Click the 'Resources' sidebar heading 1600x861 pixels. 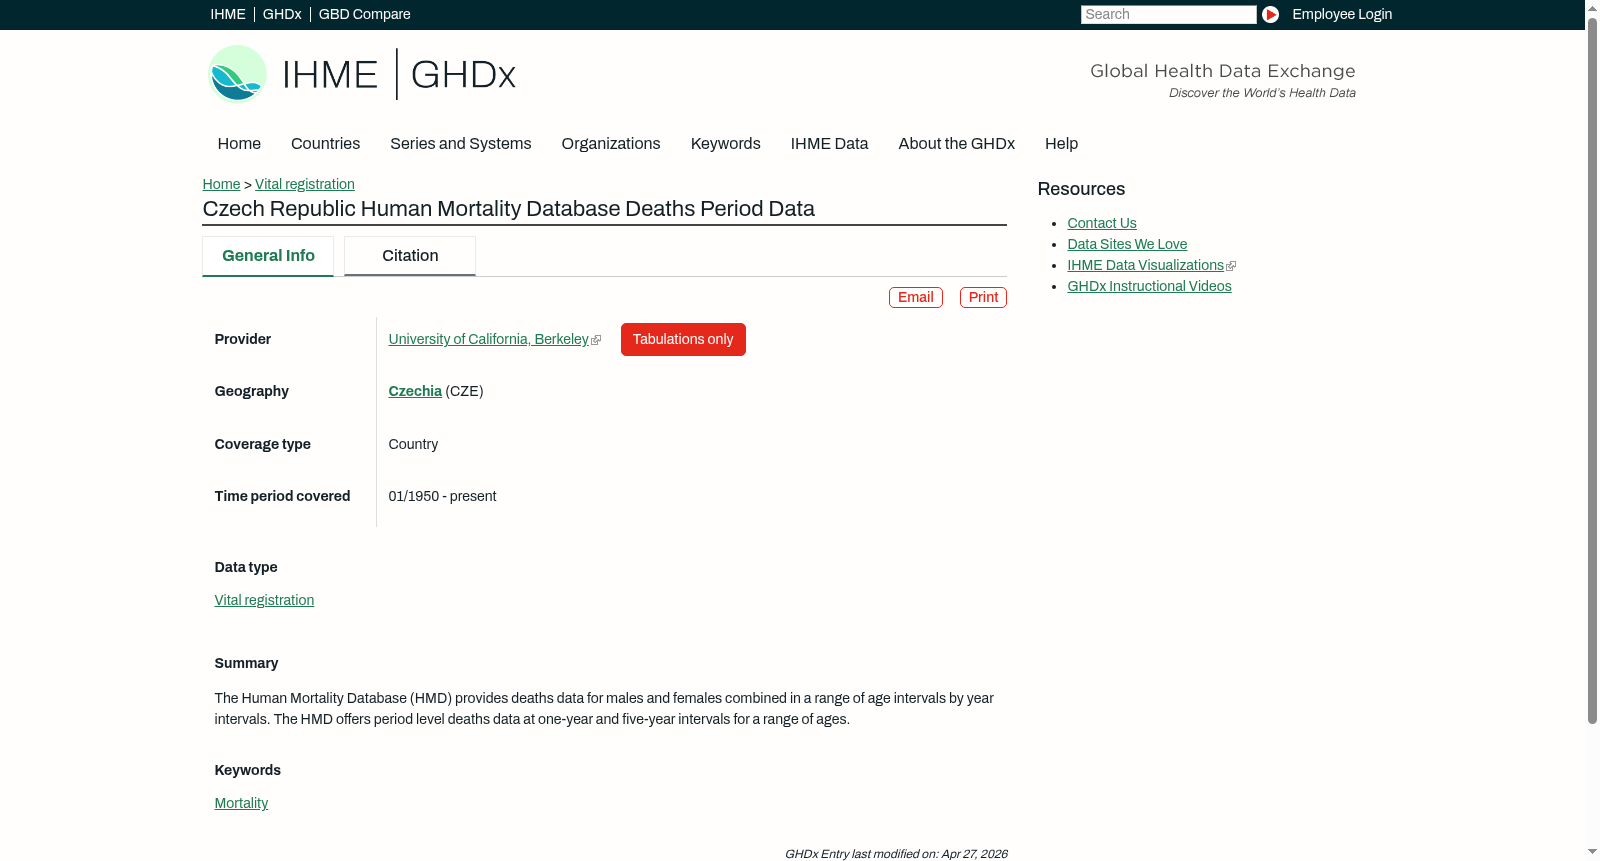1081,189
